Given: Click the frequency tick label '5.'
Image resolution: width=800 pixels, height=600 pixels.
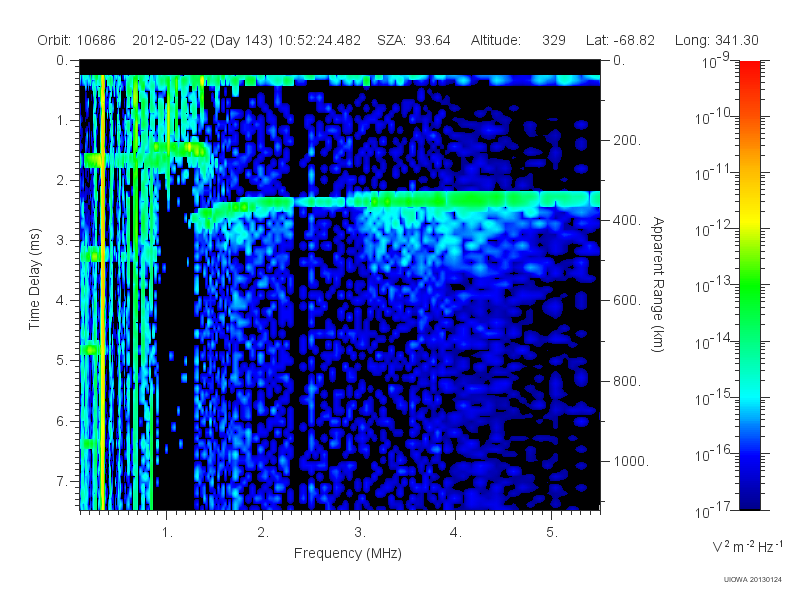Looking at the screenshot, I should click(x=552, y=532).
